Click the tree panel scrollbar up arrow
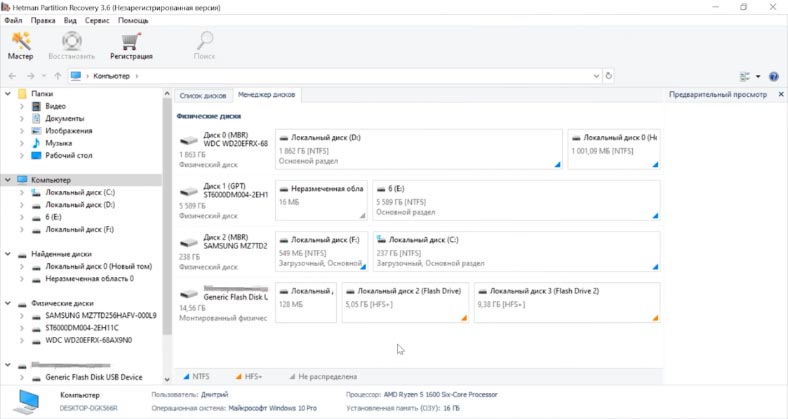The width and height of the screenshot is (788, 419). tap(167, 94)
